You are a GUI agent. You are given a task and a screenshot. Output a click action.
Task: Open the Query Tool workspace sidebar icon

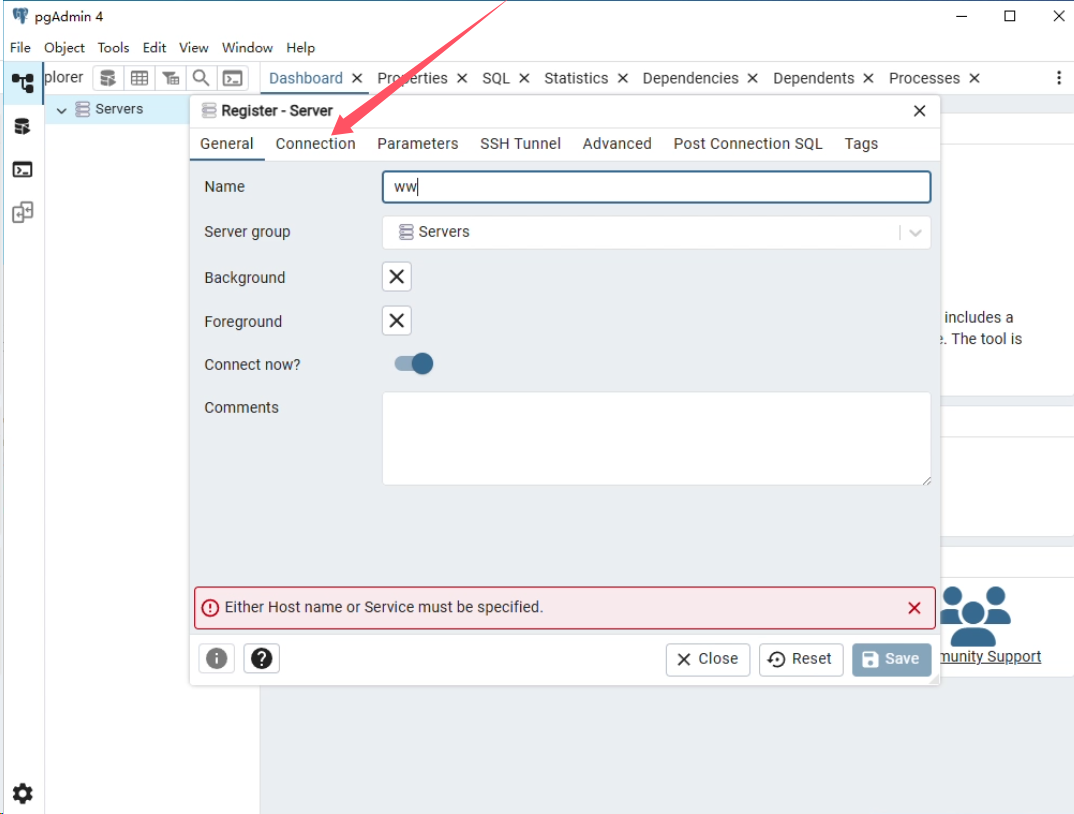click(x=23, y=126)
